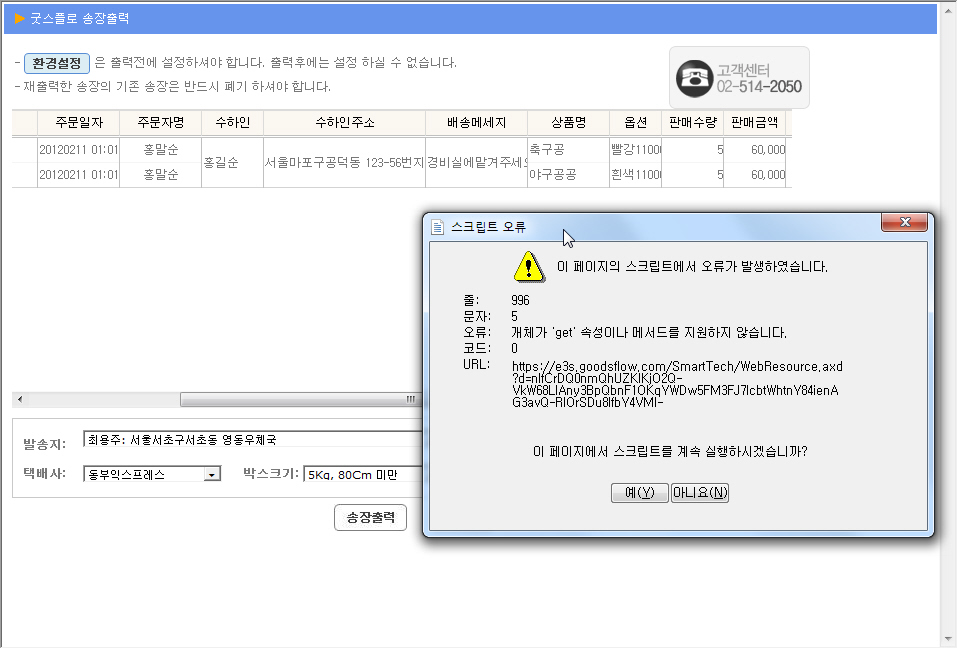
Task: Click the document icon in the dialog title bar
Action: coord(437,227)
